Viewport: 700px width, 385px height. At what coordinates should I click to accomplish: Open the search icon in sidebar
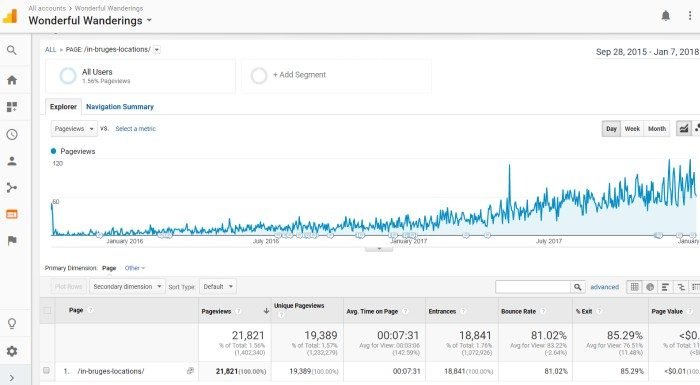12,50
